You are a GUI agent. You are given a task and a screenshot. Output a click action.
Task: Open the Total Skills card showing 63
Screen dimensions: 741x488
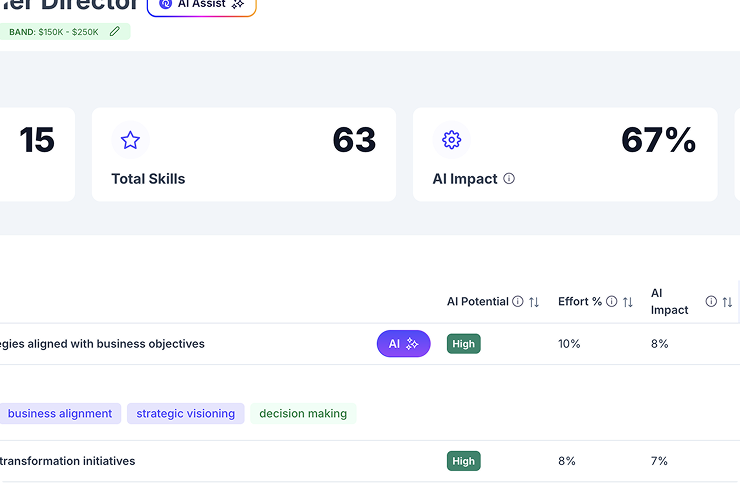tap(243, 155)
